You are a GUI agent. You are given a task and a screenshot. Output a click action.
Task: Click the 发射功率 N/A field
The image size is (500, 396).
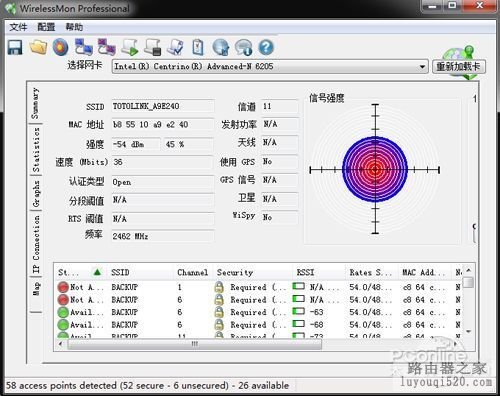pos(279,124)
